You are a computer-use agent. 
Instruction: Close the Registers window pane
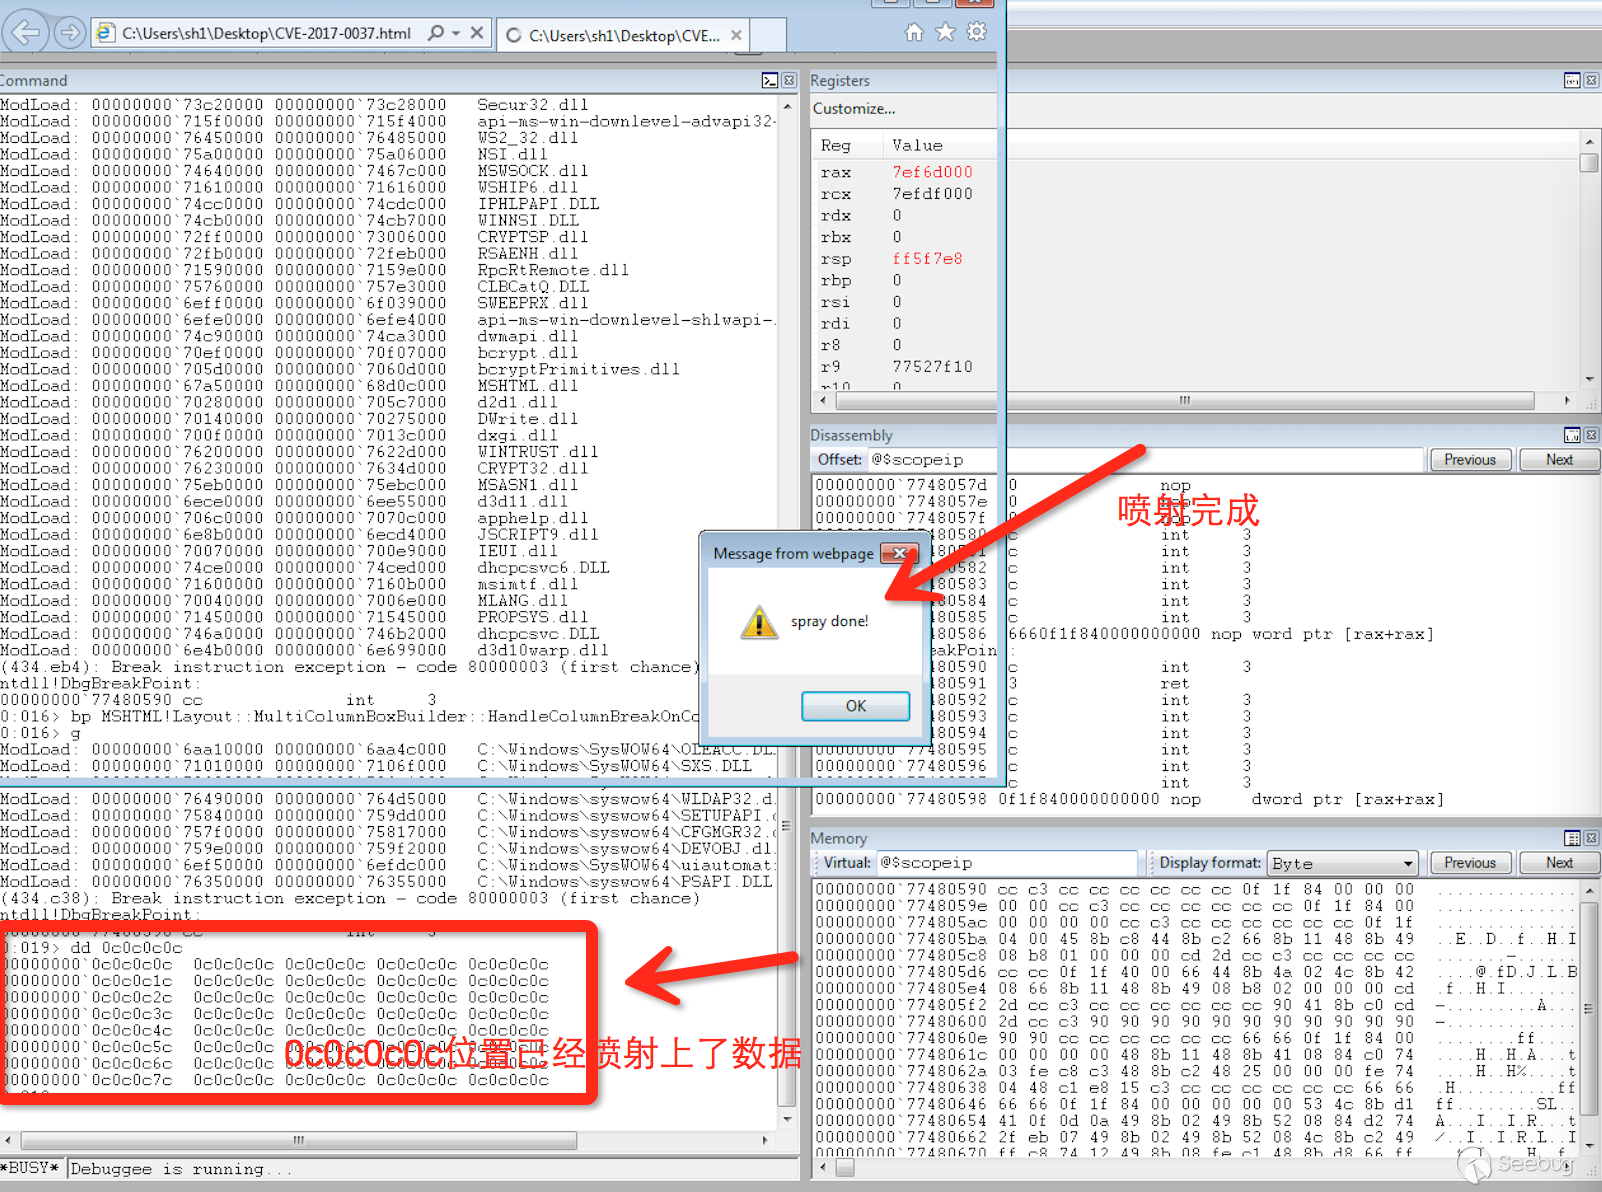pos(1591,80)
